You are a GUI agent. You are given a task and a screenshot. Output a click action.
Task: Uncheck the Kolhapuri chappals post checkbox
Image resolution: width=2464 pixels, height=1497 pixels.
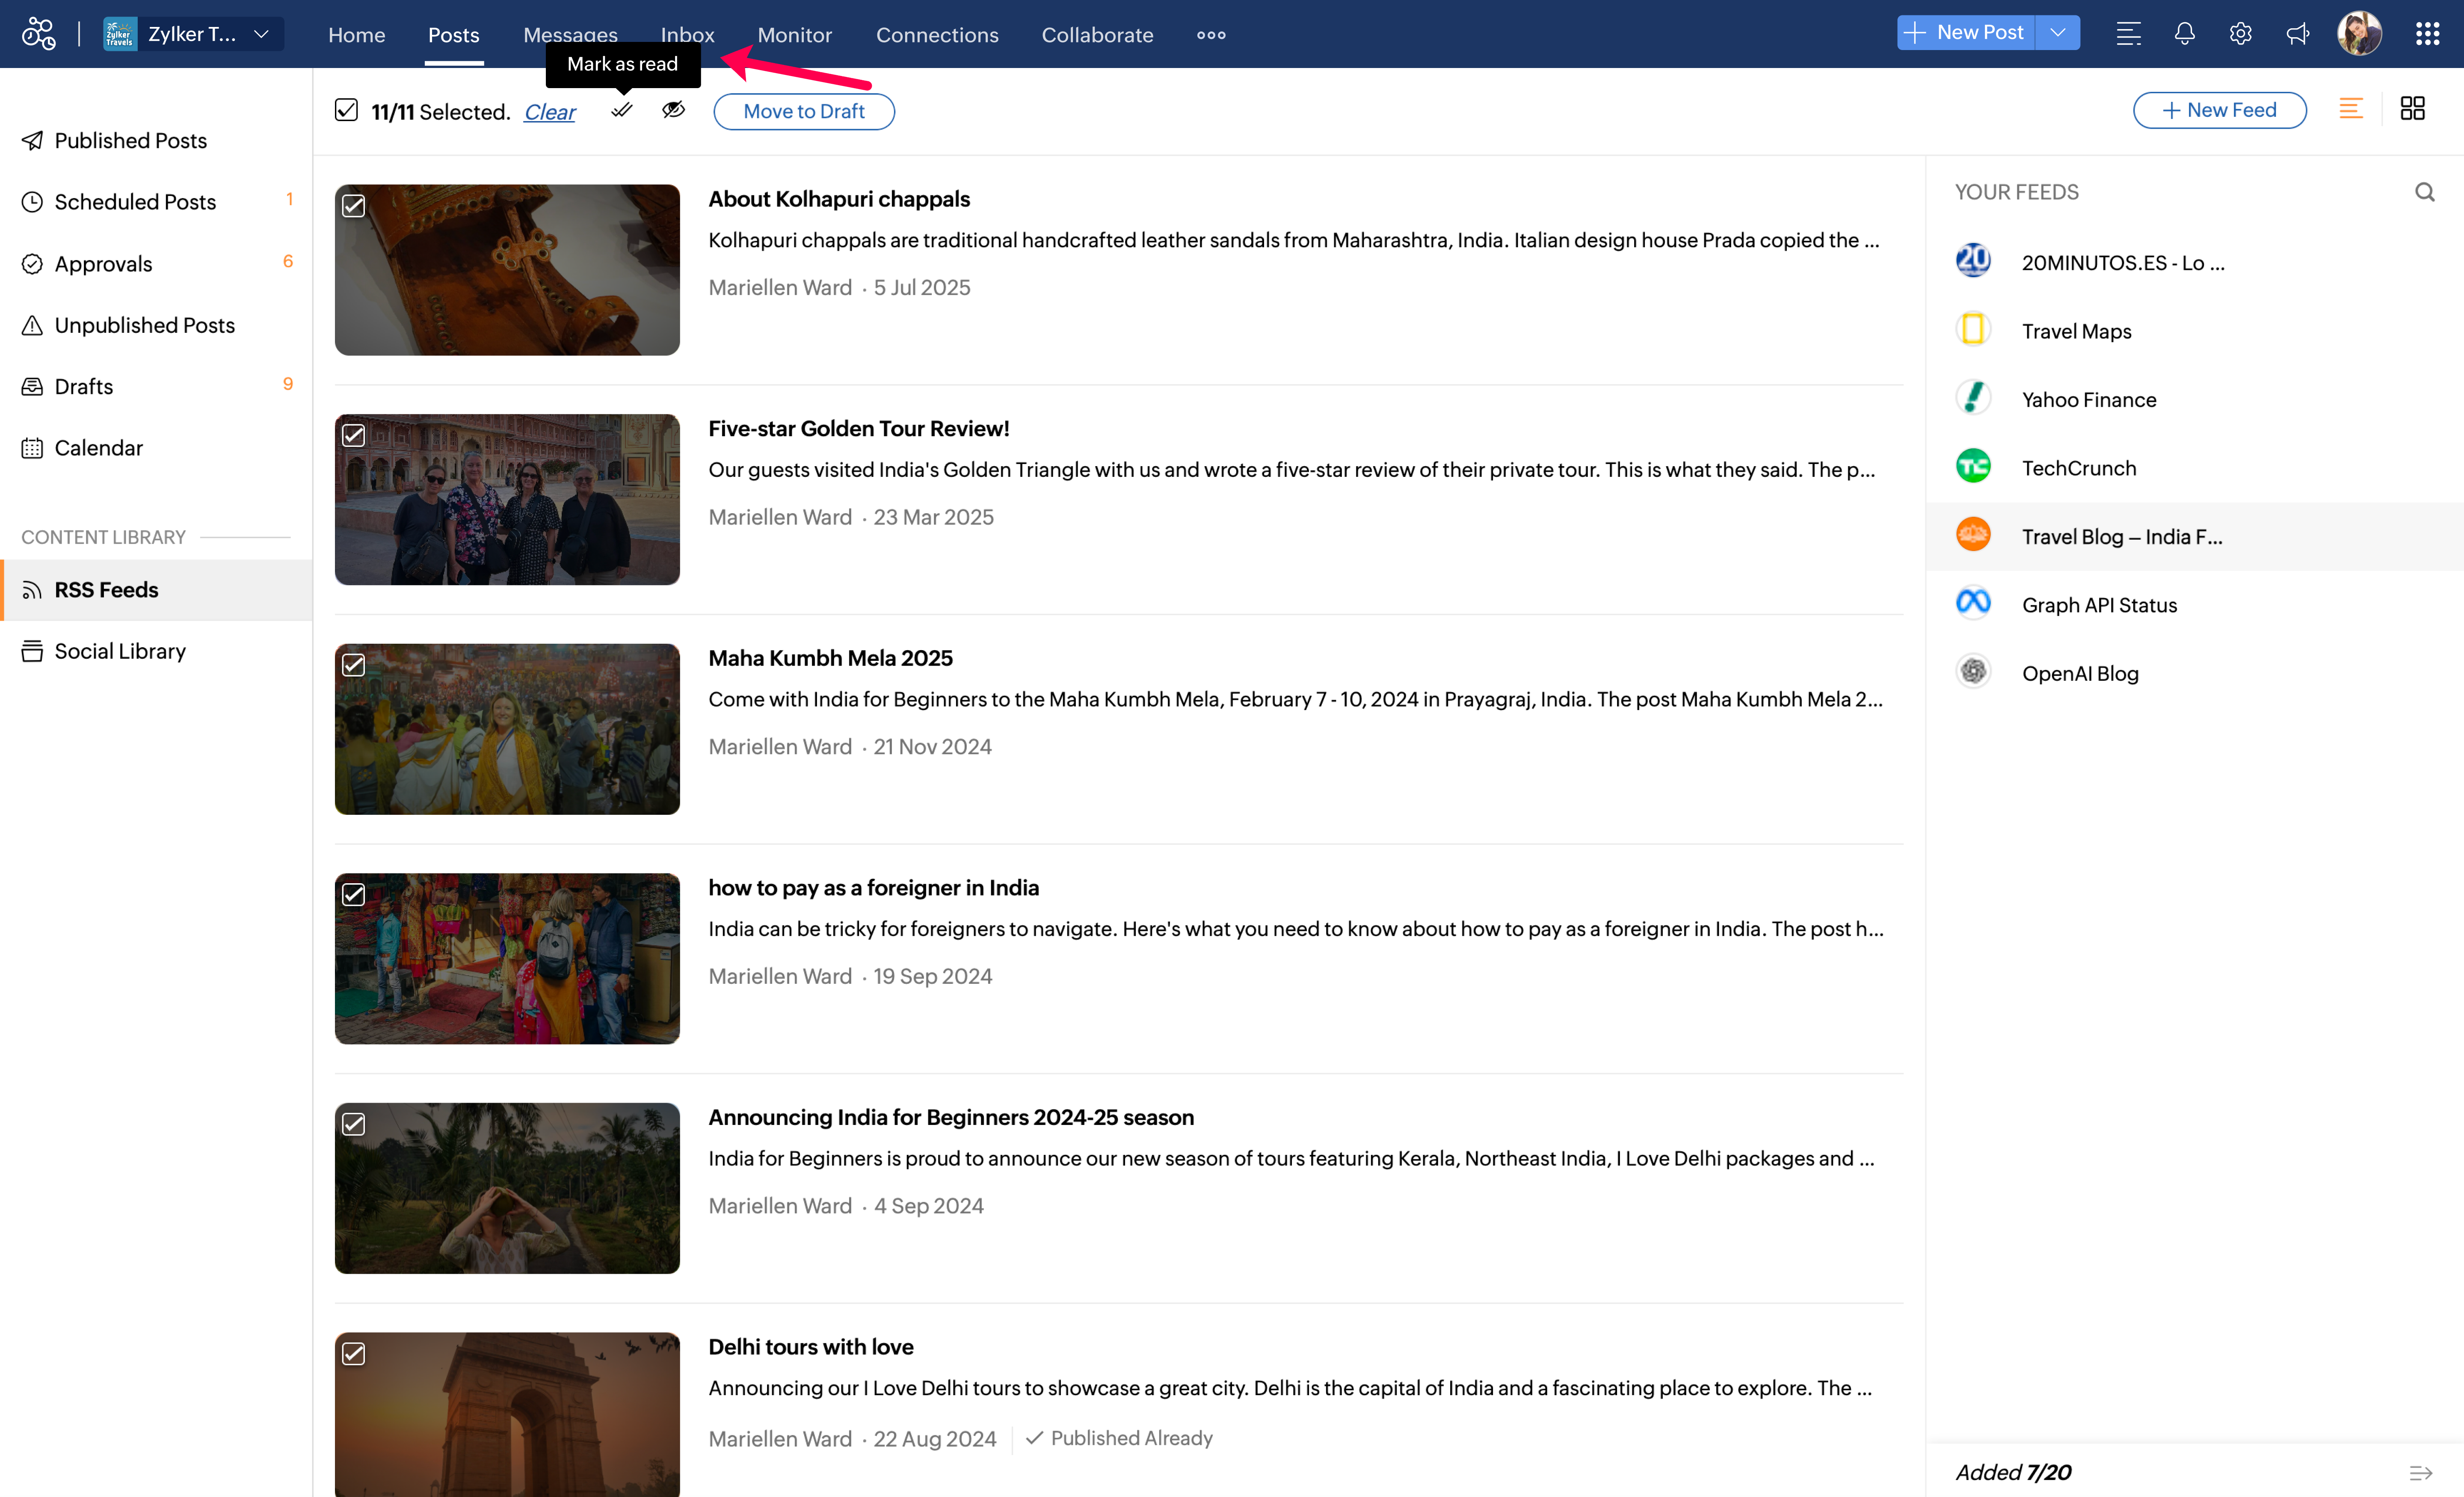(x=354, y=206)
